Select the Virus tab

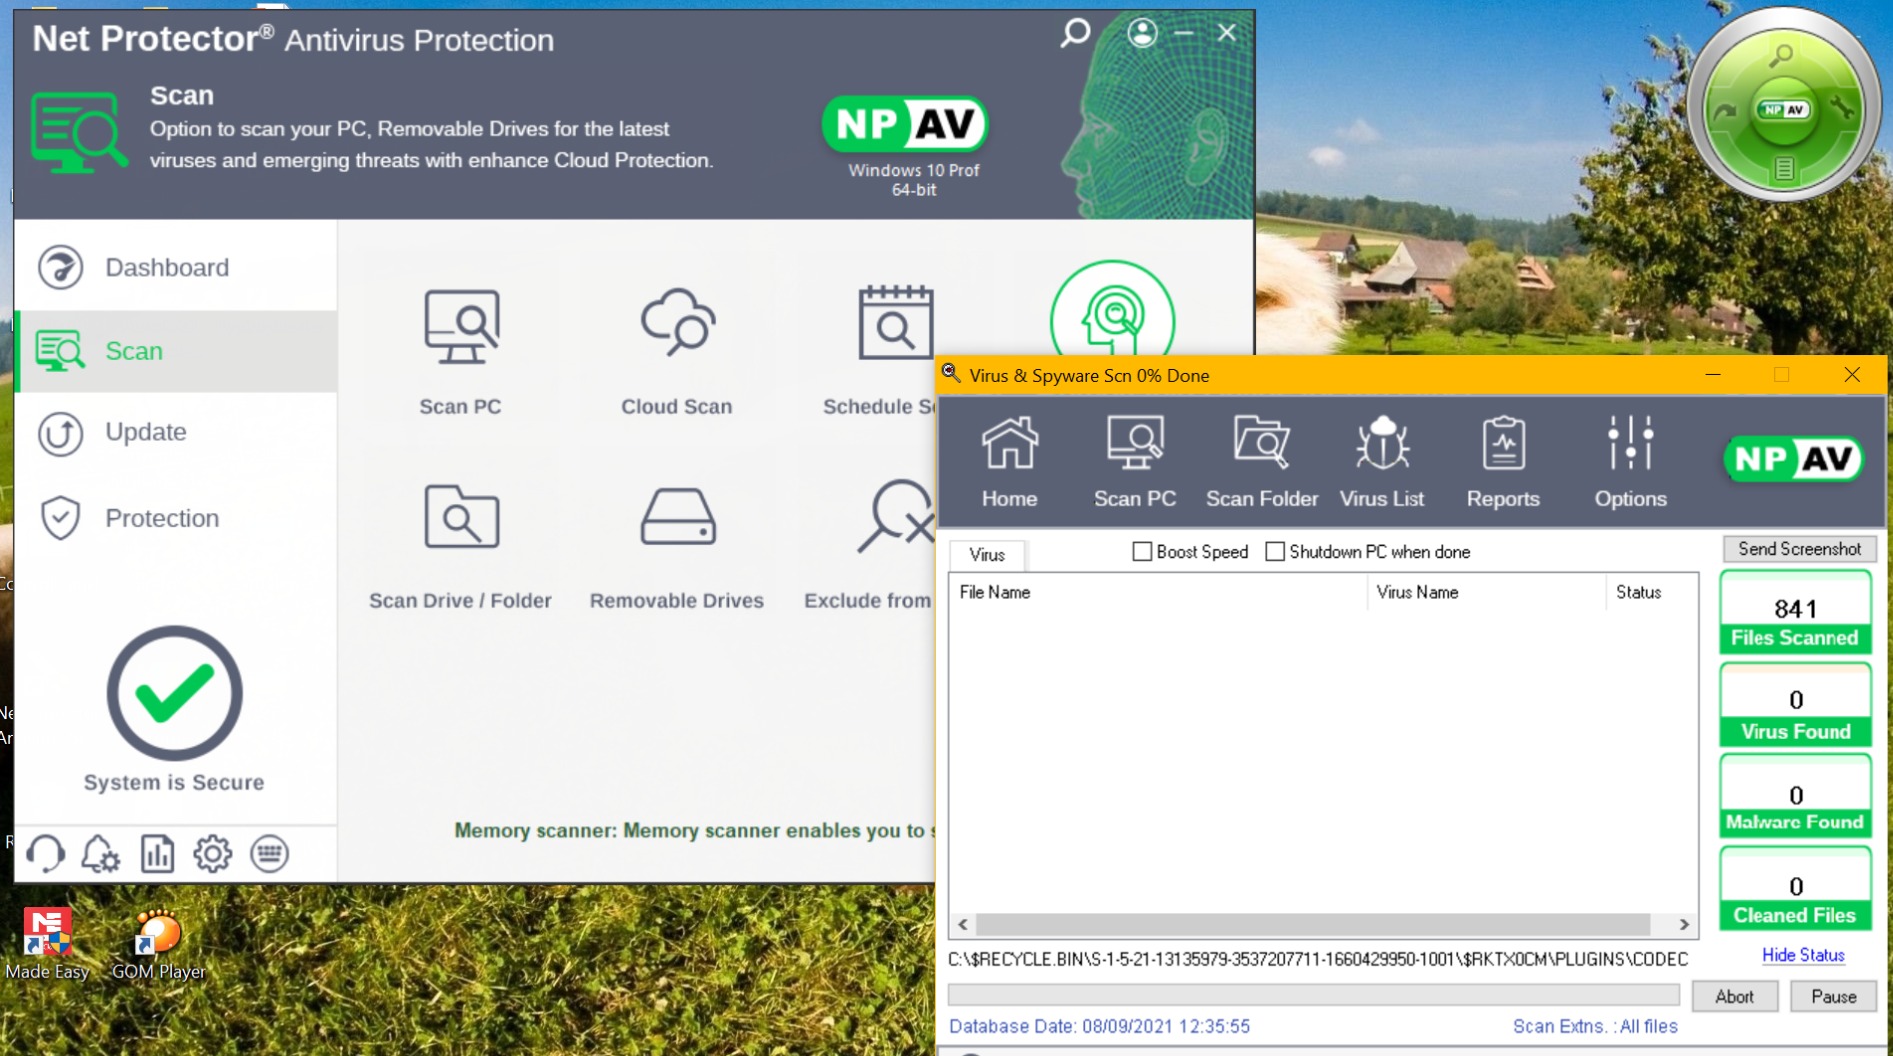(987, 555)
